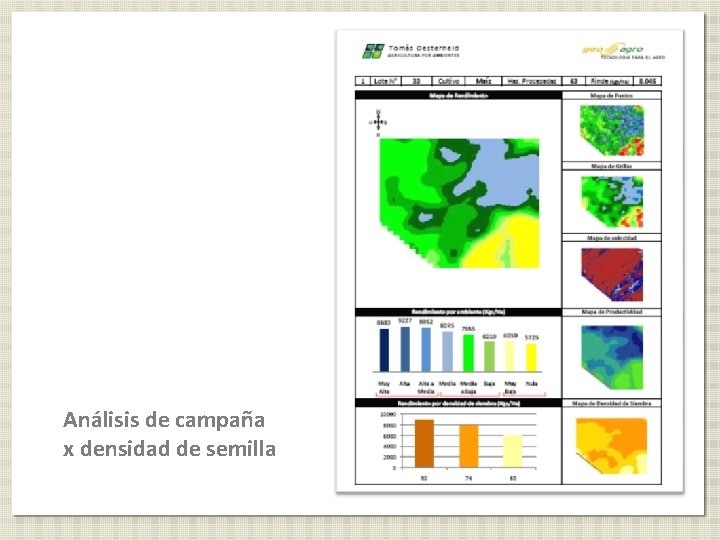The width and height of the screenshot is (720, 540).
Task: Click the "Rendimiento por ambiente" chart header
Action: (458, 312)
